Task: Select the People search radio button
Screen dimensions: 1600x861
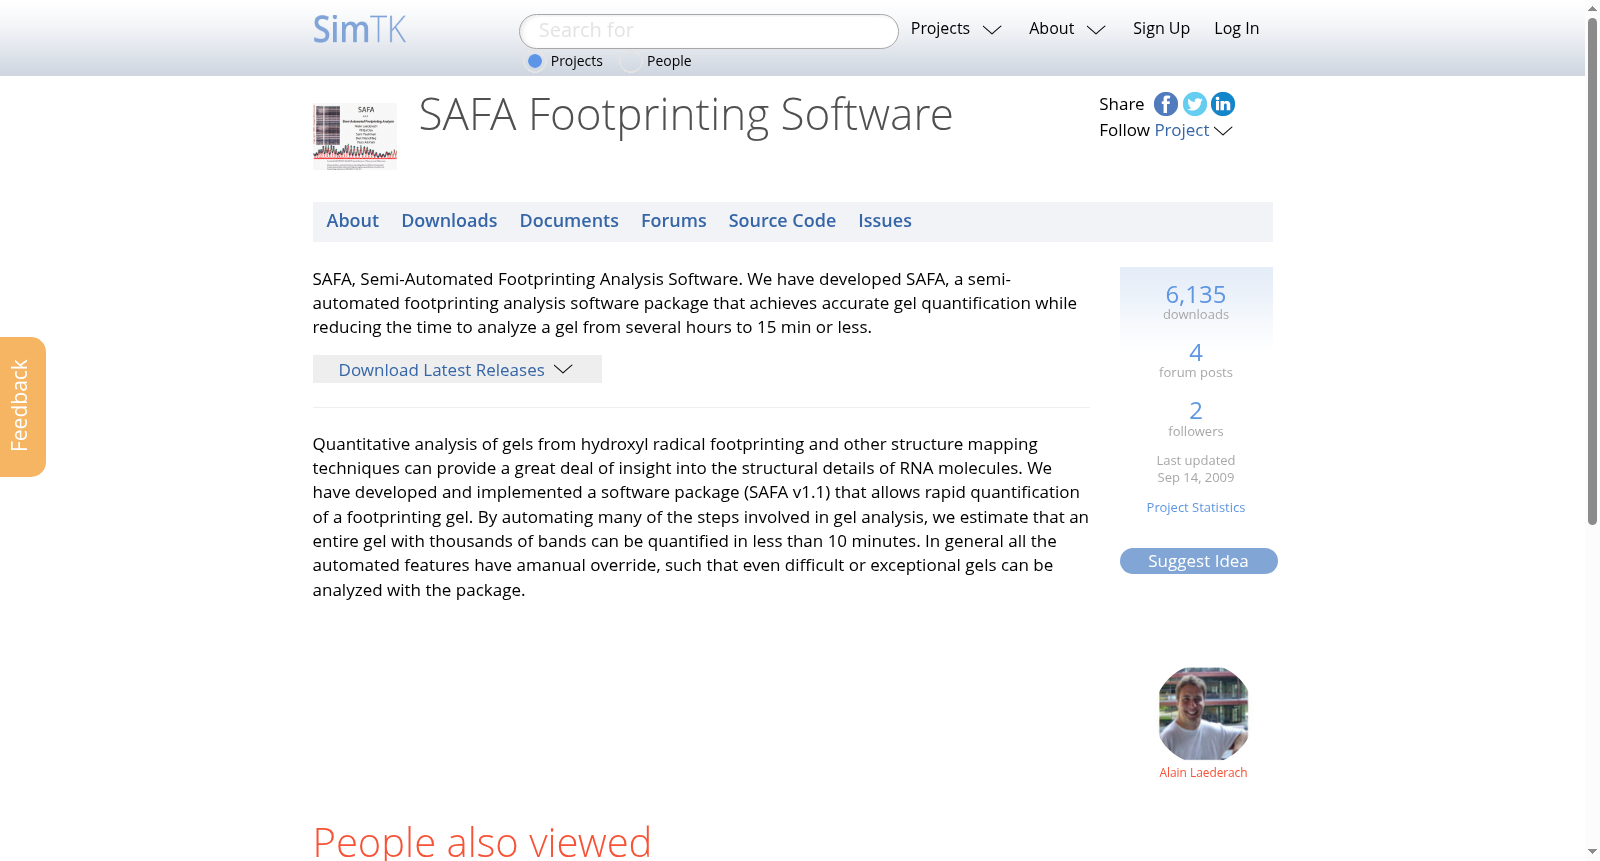Action: click(x=631, y=61)
